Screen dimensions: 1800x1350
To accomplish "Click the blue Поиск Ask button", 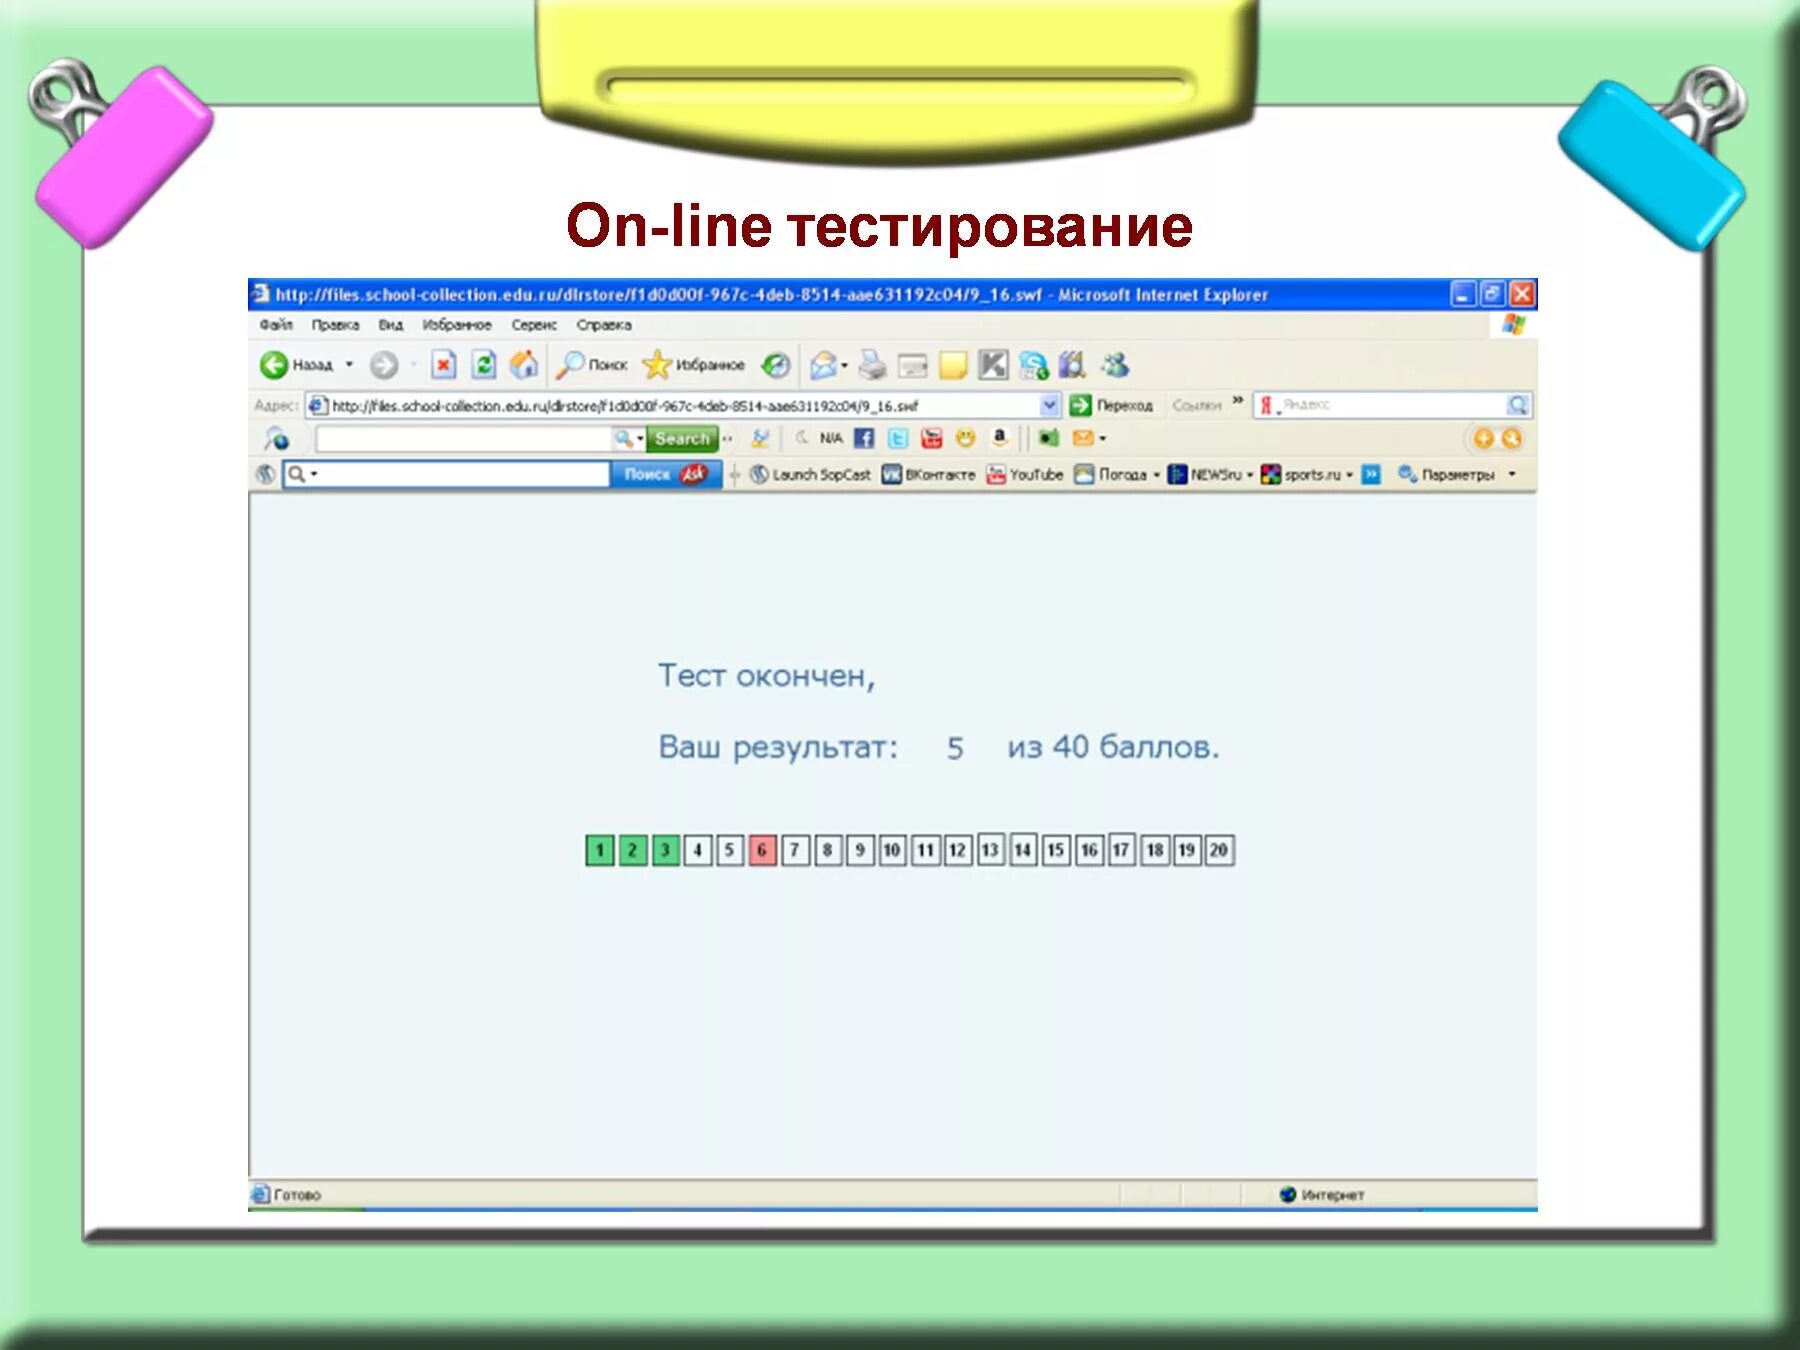I will pyautogui.click(x=666, y=474).
